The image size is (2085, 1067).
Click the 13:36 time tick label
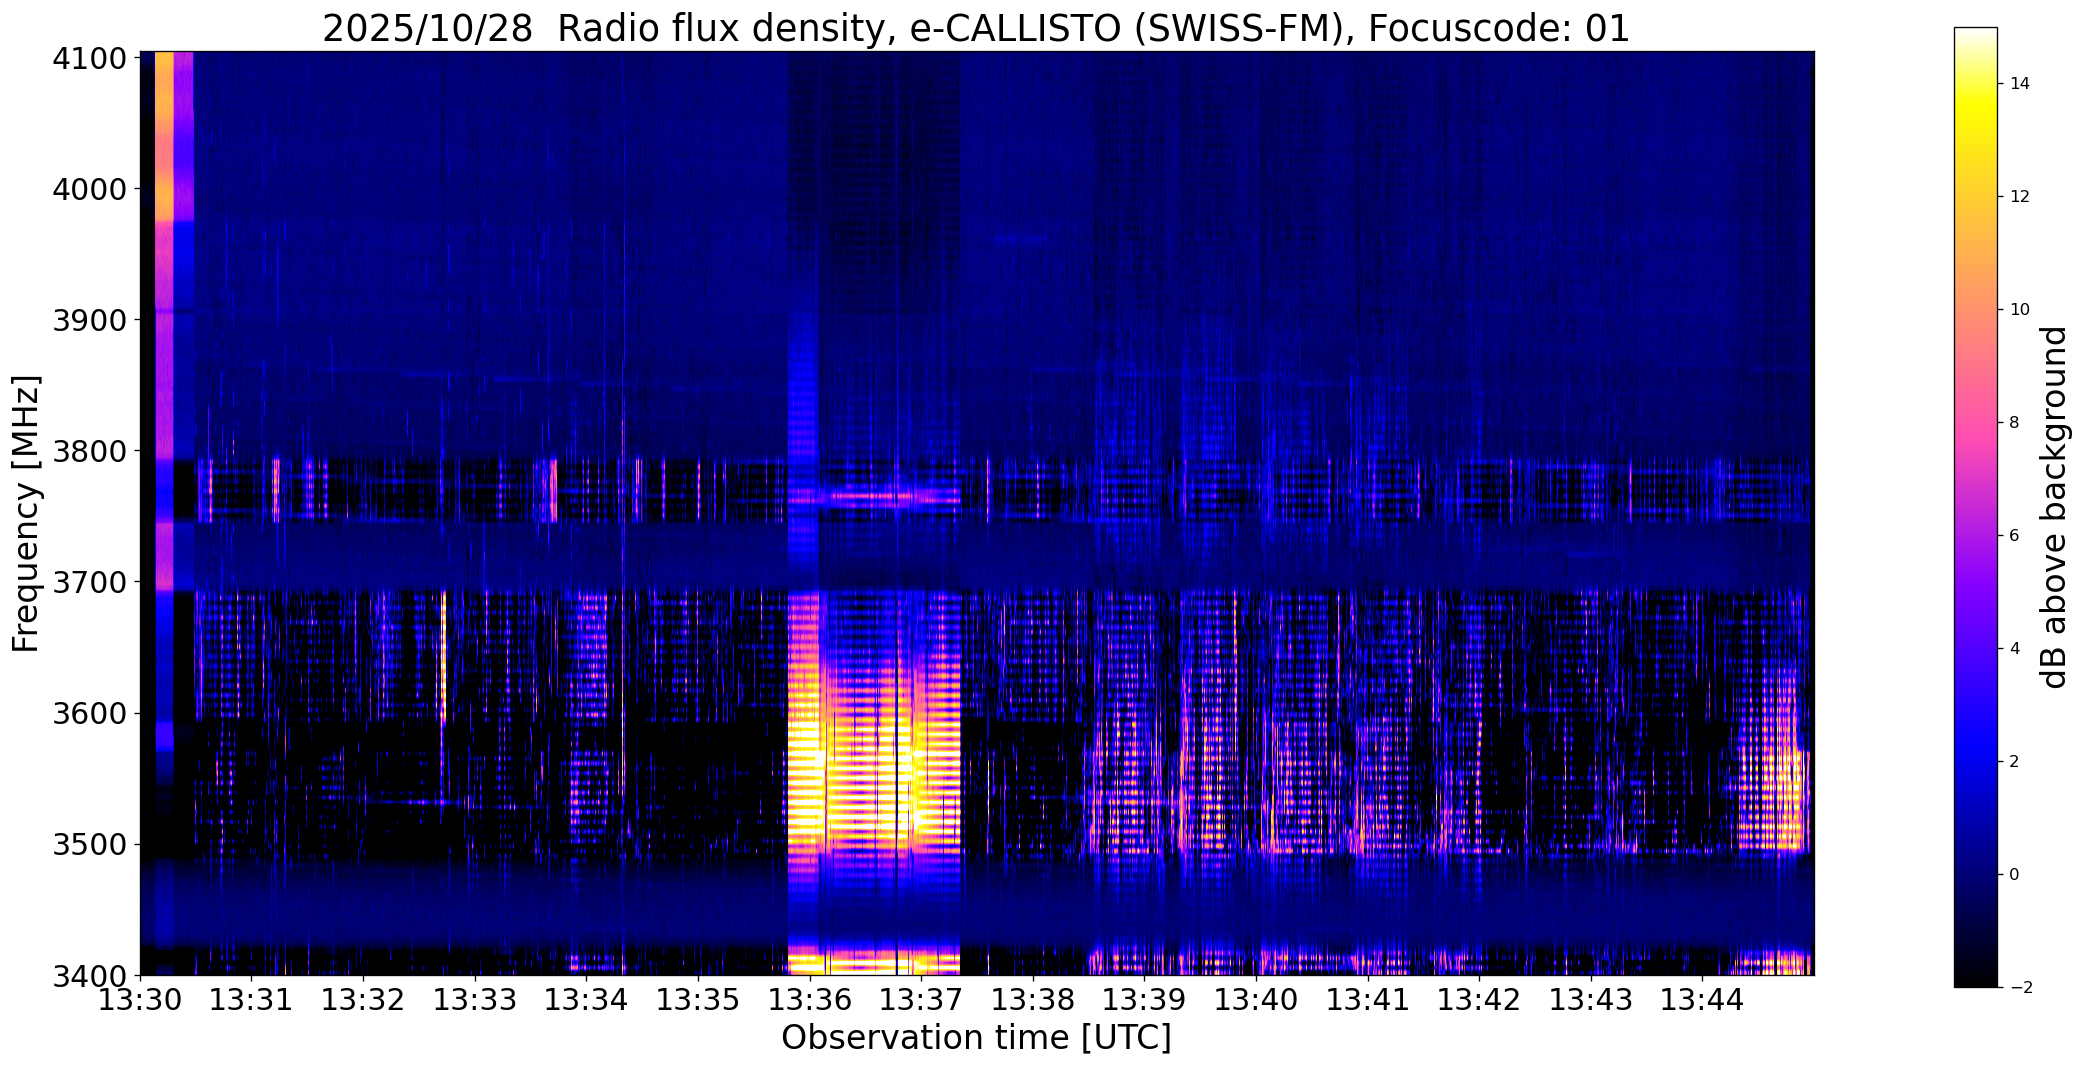click(x=810, y=1000)
